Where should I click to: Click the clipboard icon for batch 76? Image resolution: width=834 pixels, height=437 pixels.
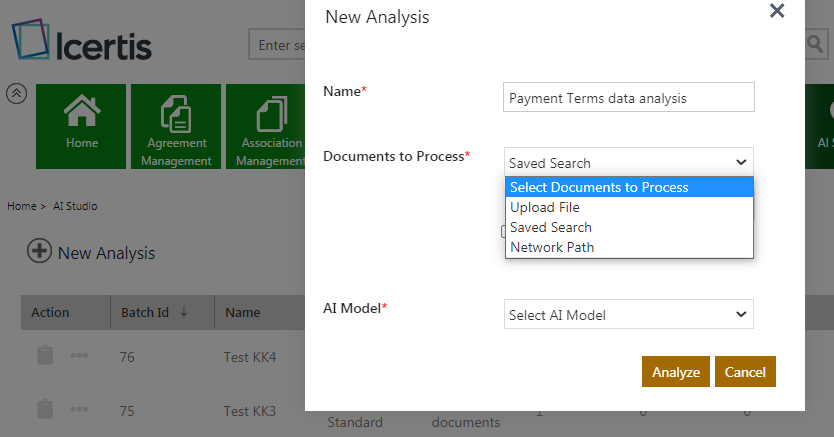pos(45,356)
